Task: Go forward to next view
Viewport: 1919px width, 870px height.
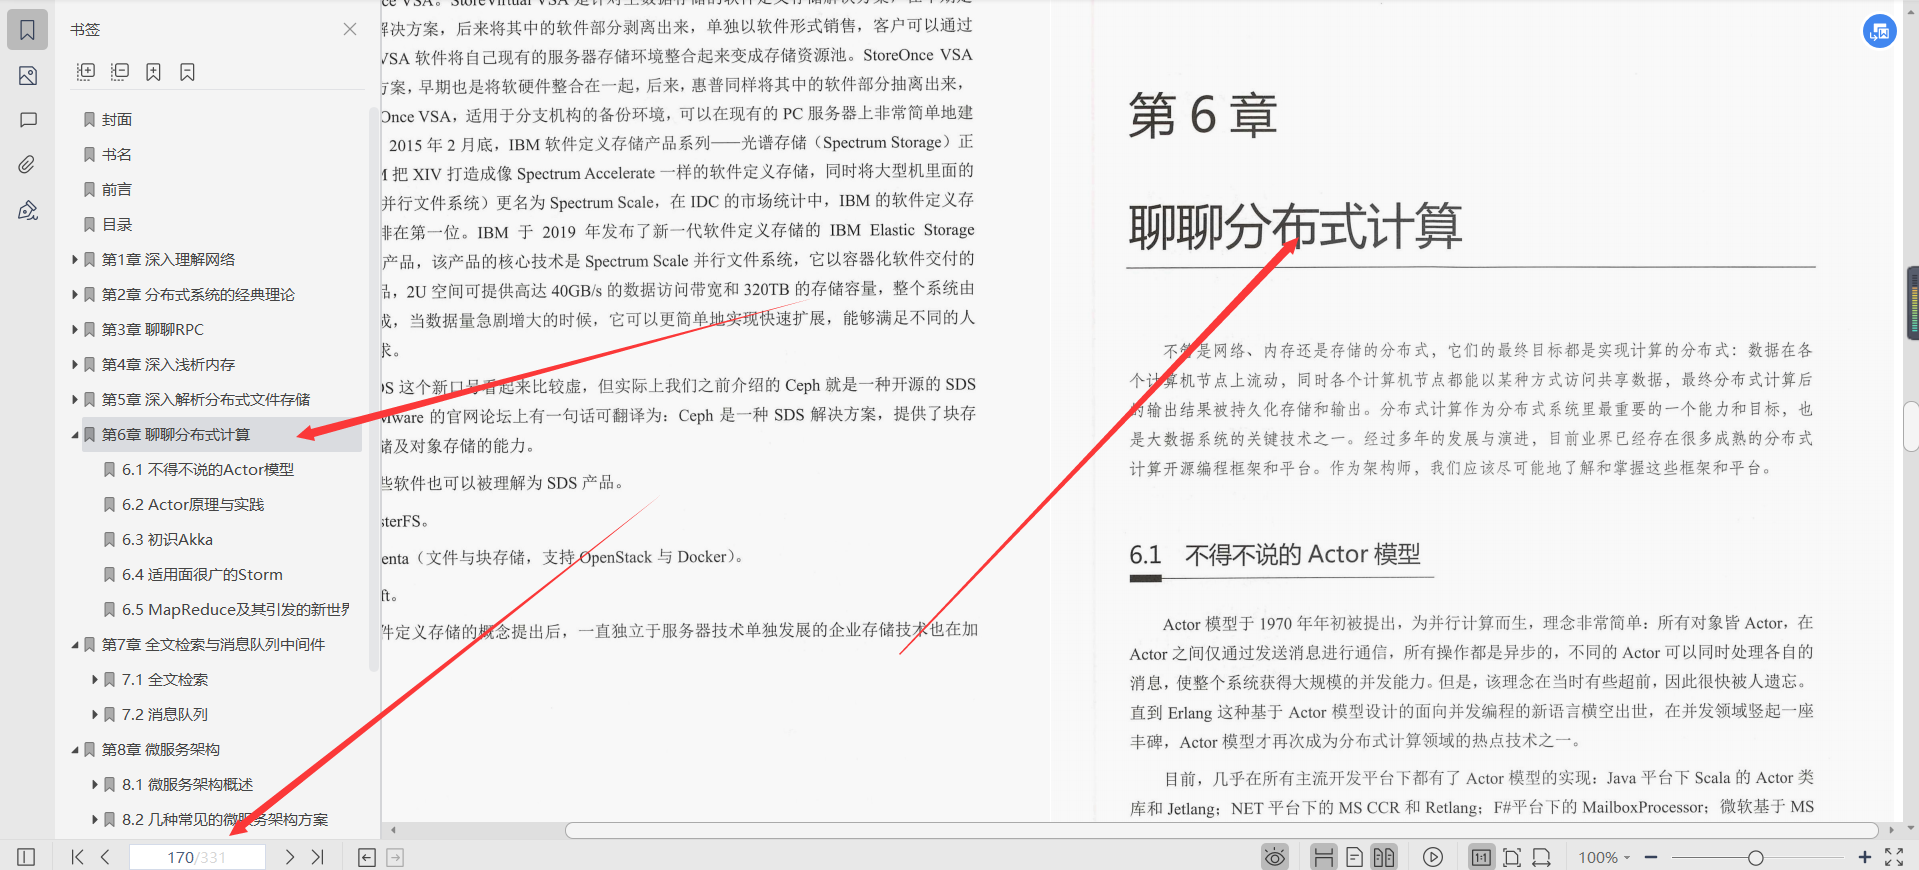Action: 395,857
